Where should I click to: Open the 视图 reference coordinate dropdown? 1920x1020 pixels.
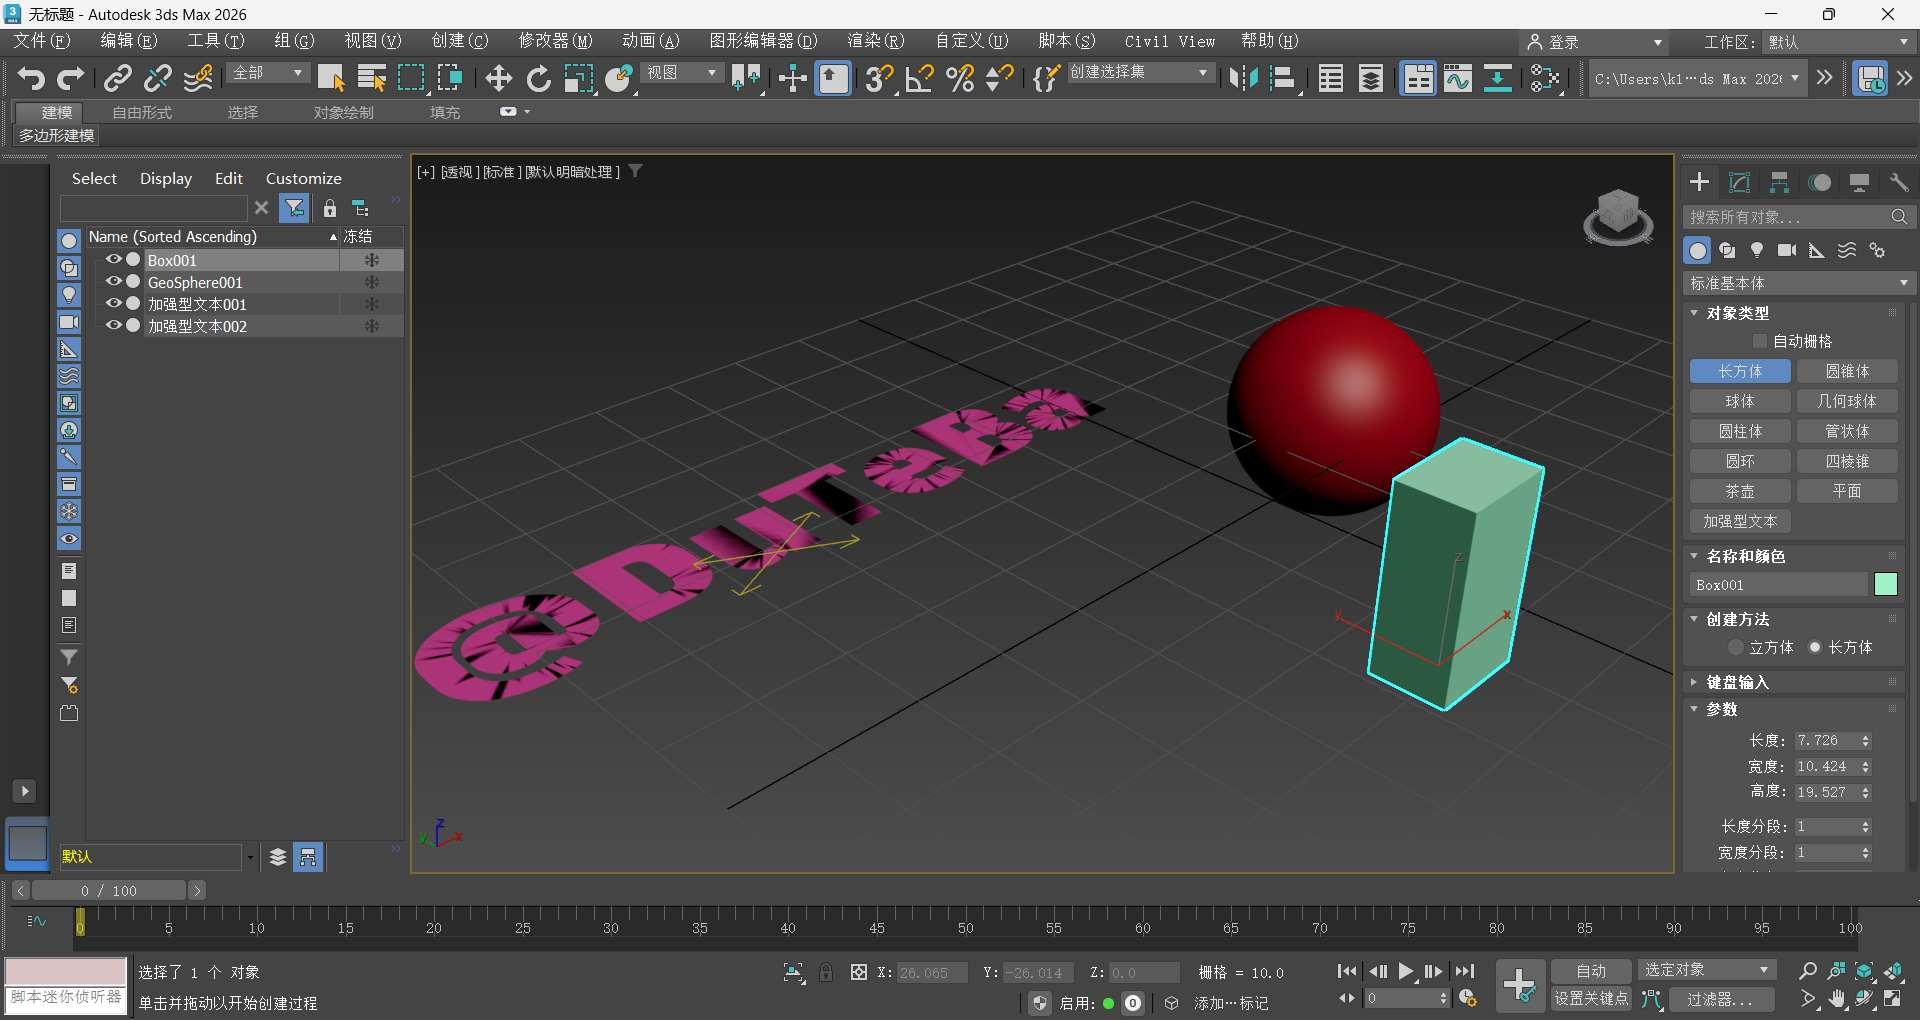tap(682, 73)
